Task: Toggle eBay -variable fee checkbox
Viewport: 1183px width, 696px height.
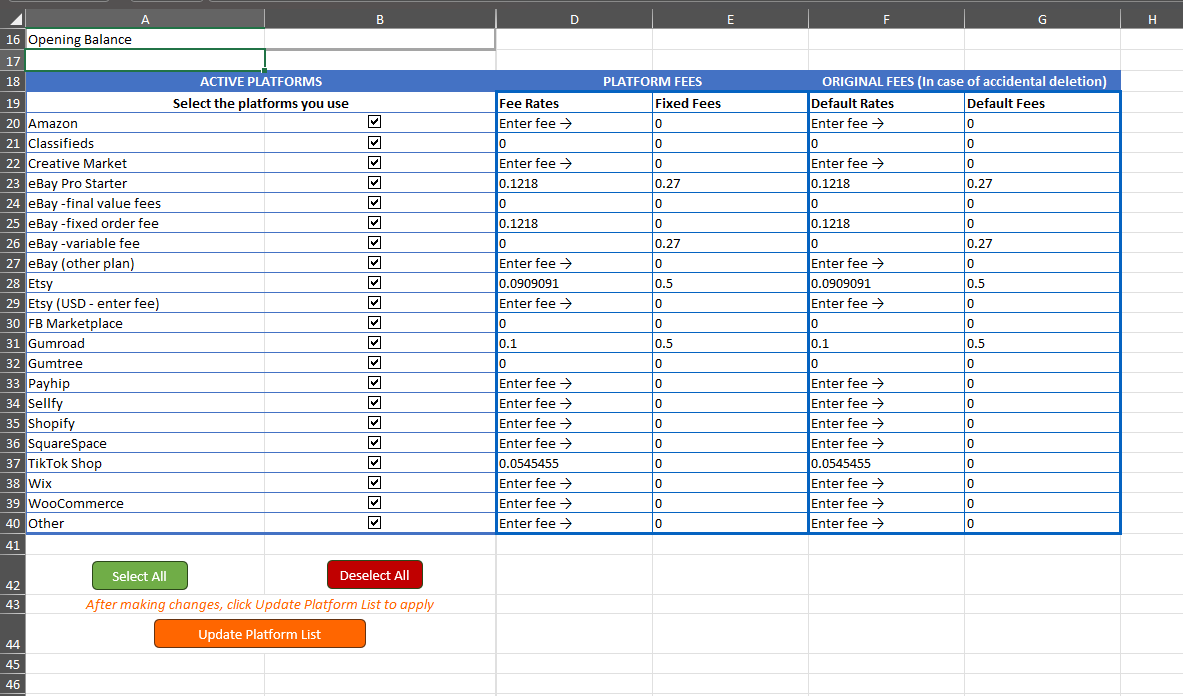Action: coord(374,242)
